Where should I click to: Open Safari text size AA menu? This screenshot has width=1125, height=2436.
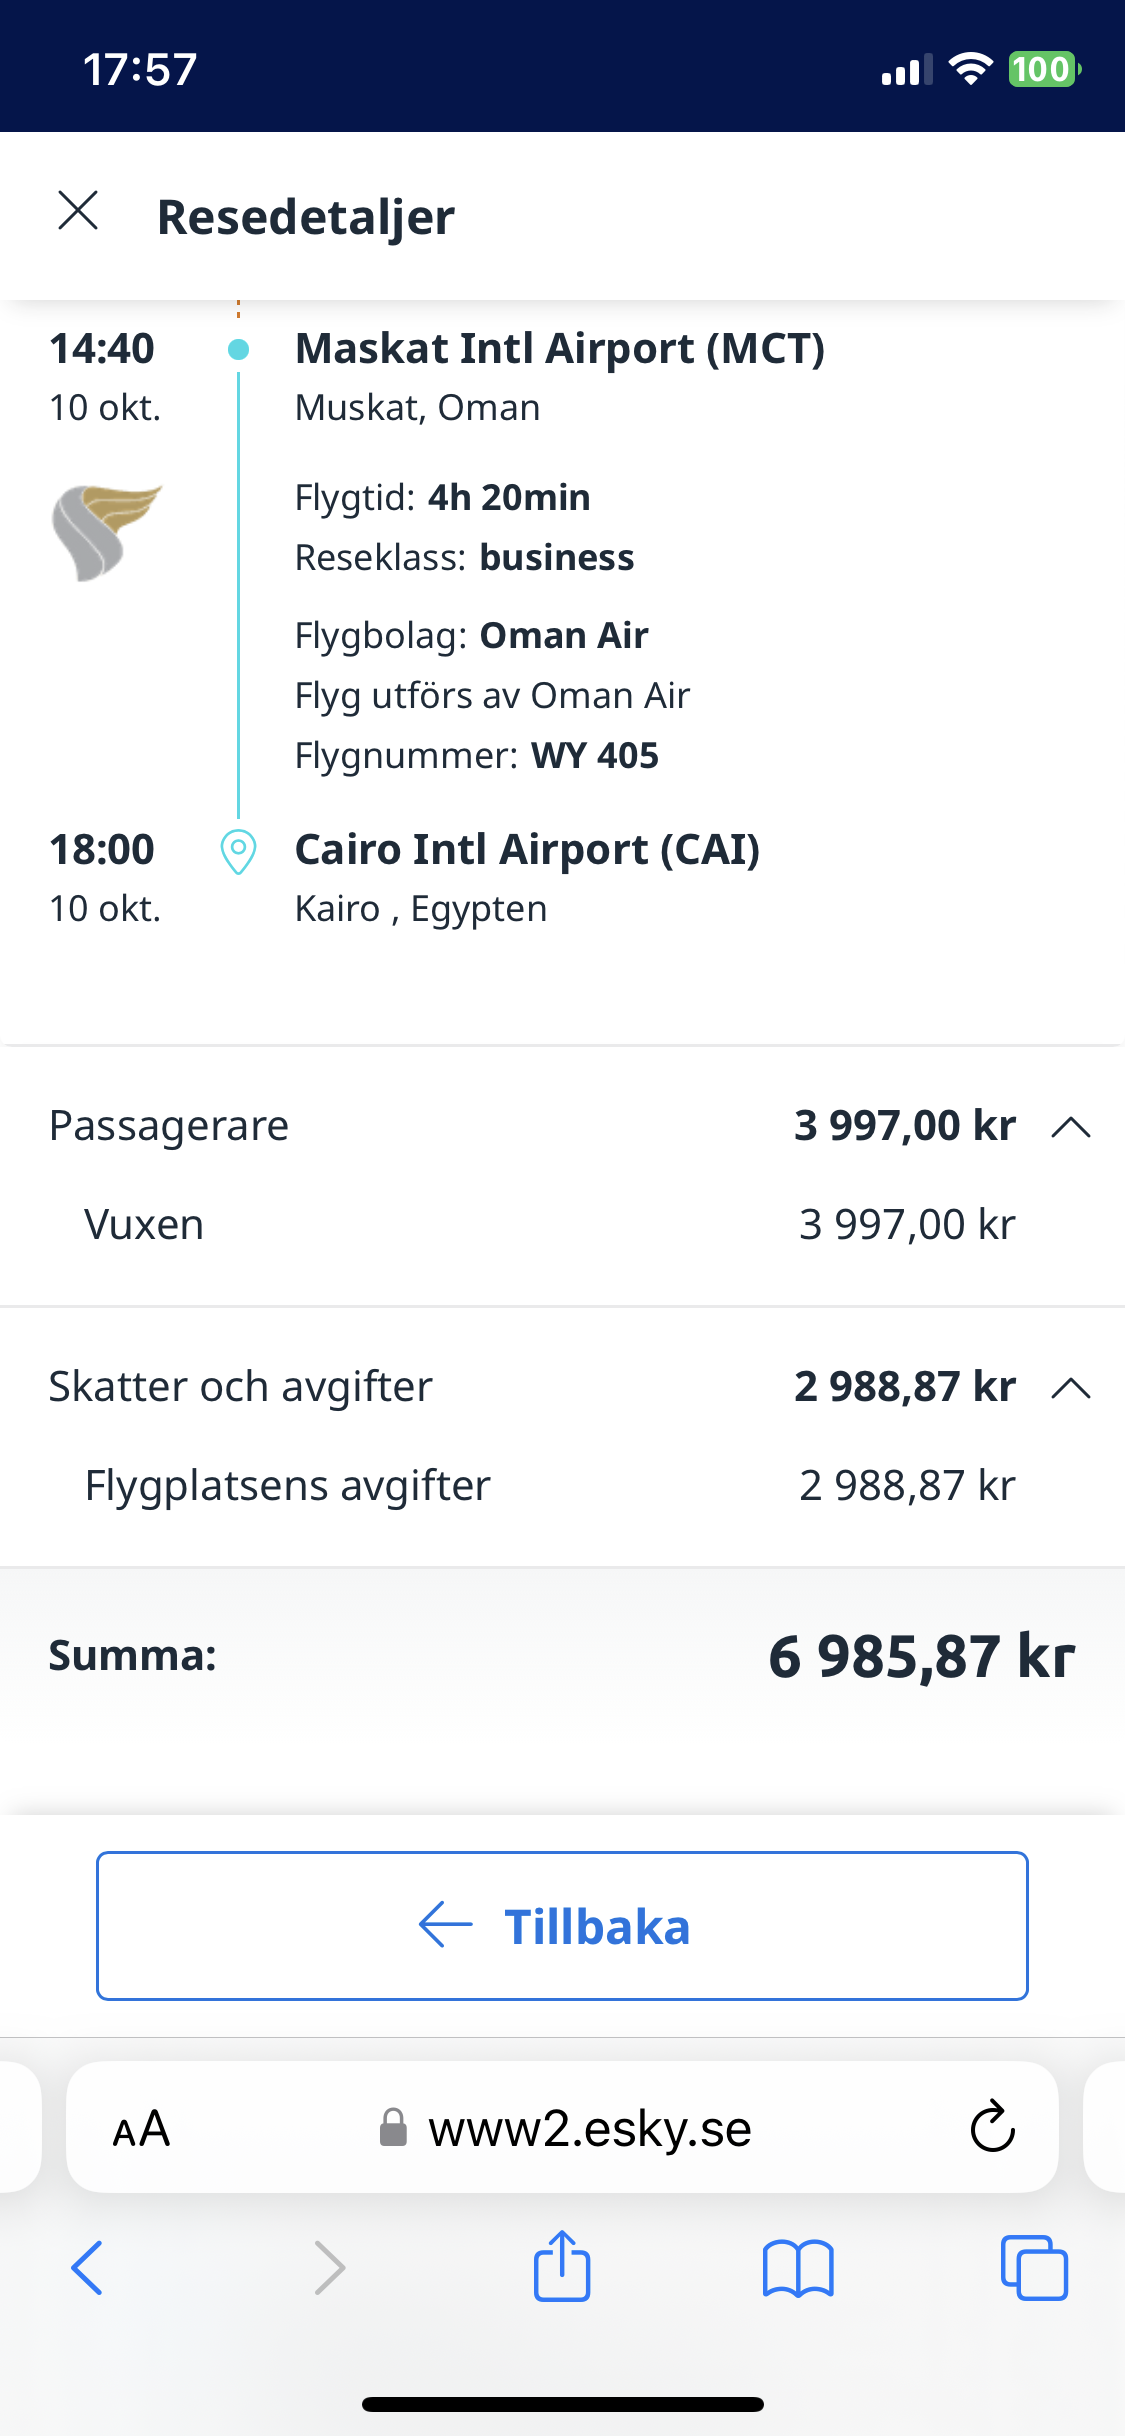tap(141, 2129)
